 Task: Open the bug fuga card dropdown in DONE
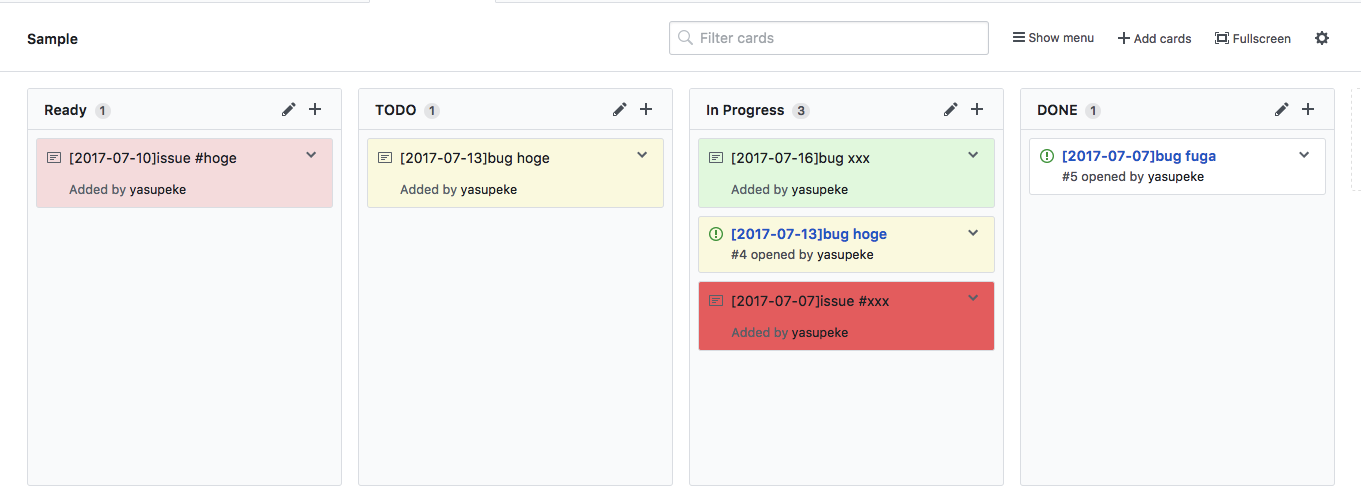(x=1304, y=155)
